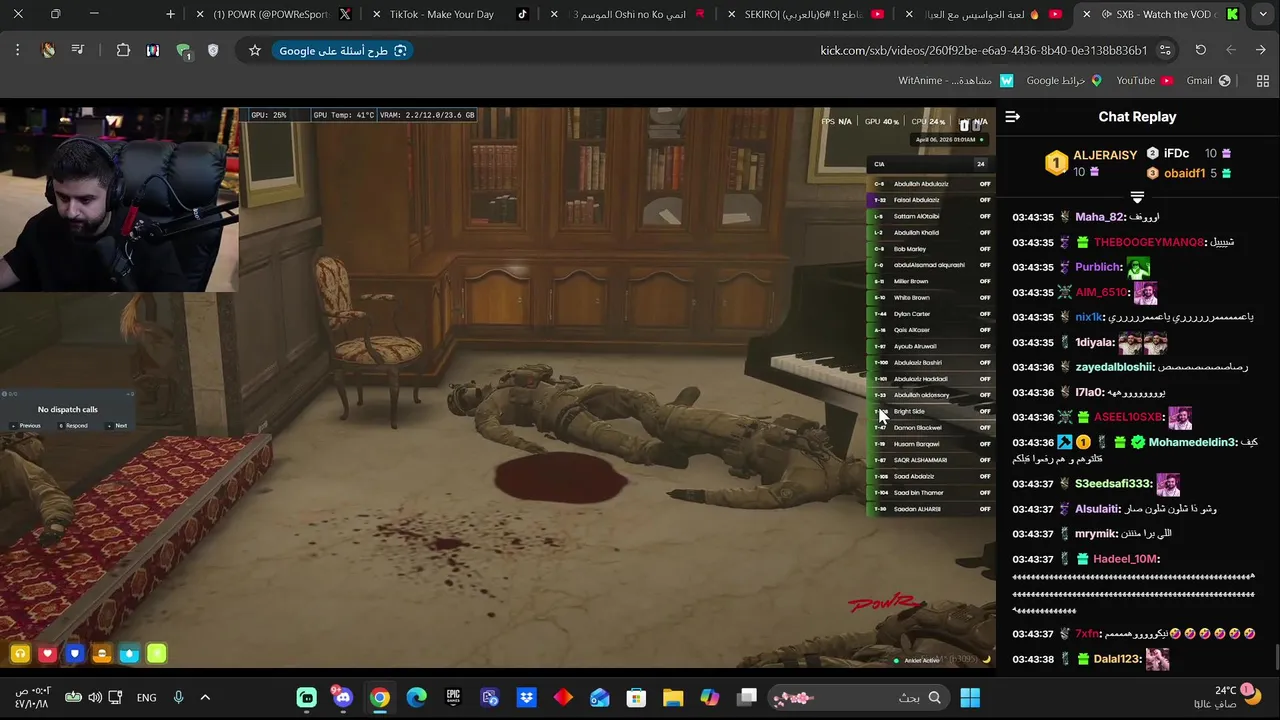1280x720 pixels.
Task: Open a new browser tab
Action: 170,14
